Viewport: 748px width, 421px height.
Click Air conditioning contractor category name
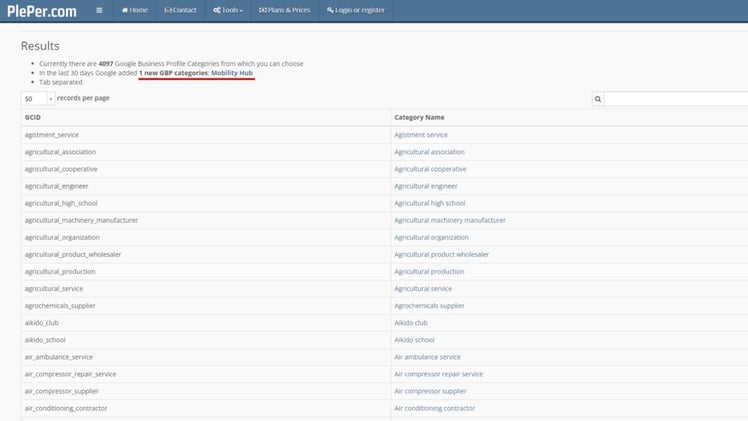tap(435, 409)
